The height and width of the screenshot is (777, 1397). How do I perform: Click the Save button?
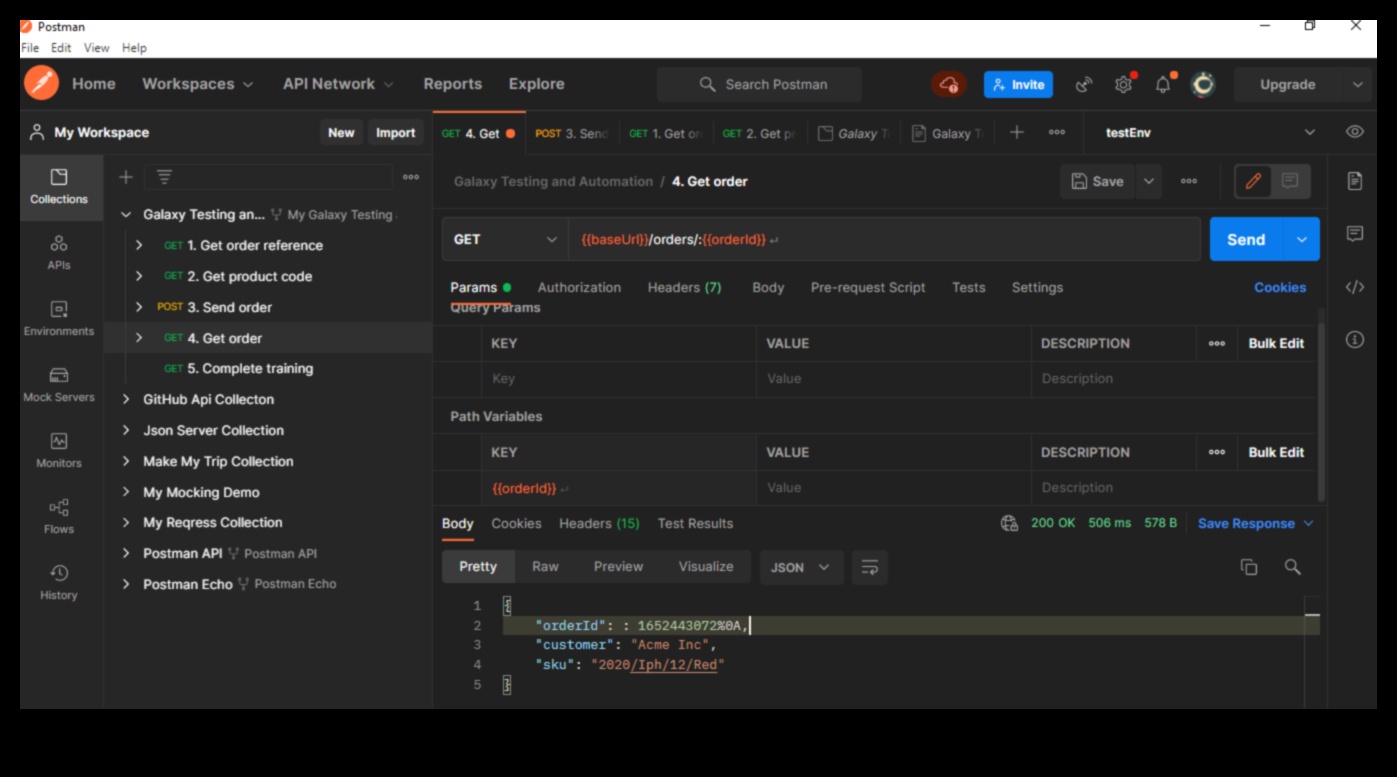pyautogui.click(x=1097, y=181)
